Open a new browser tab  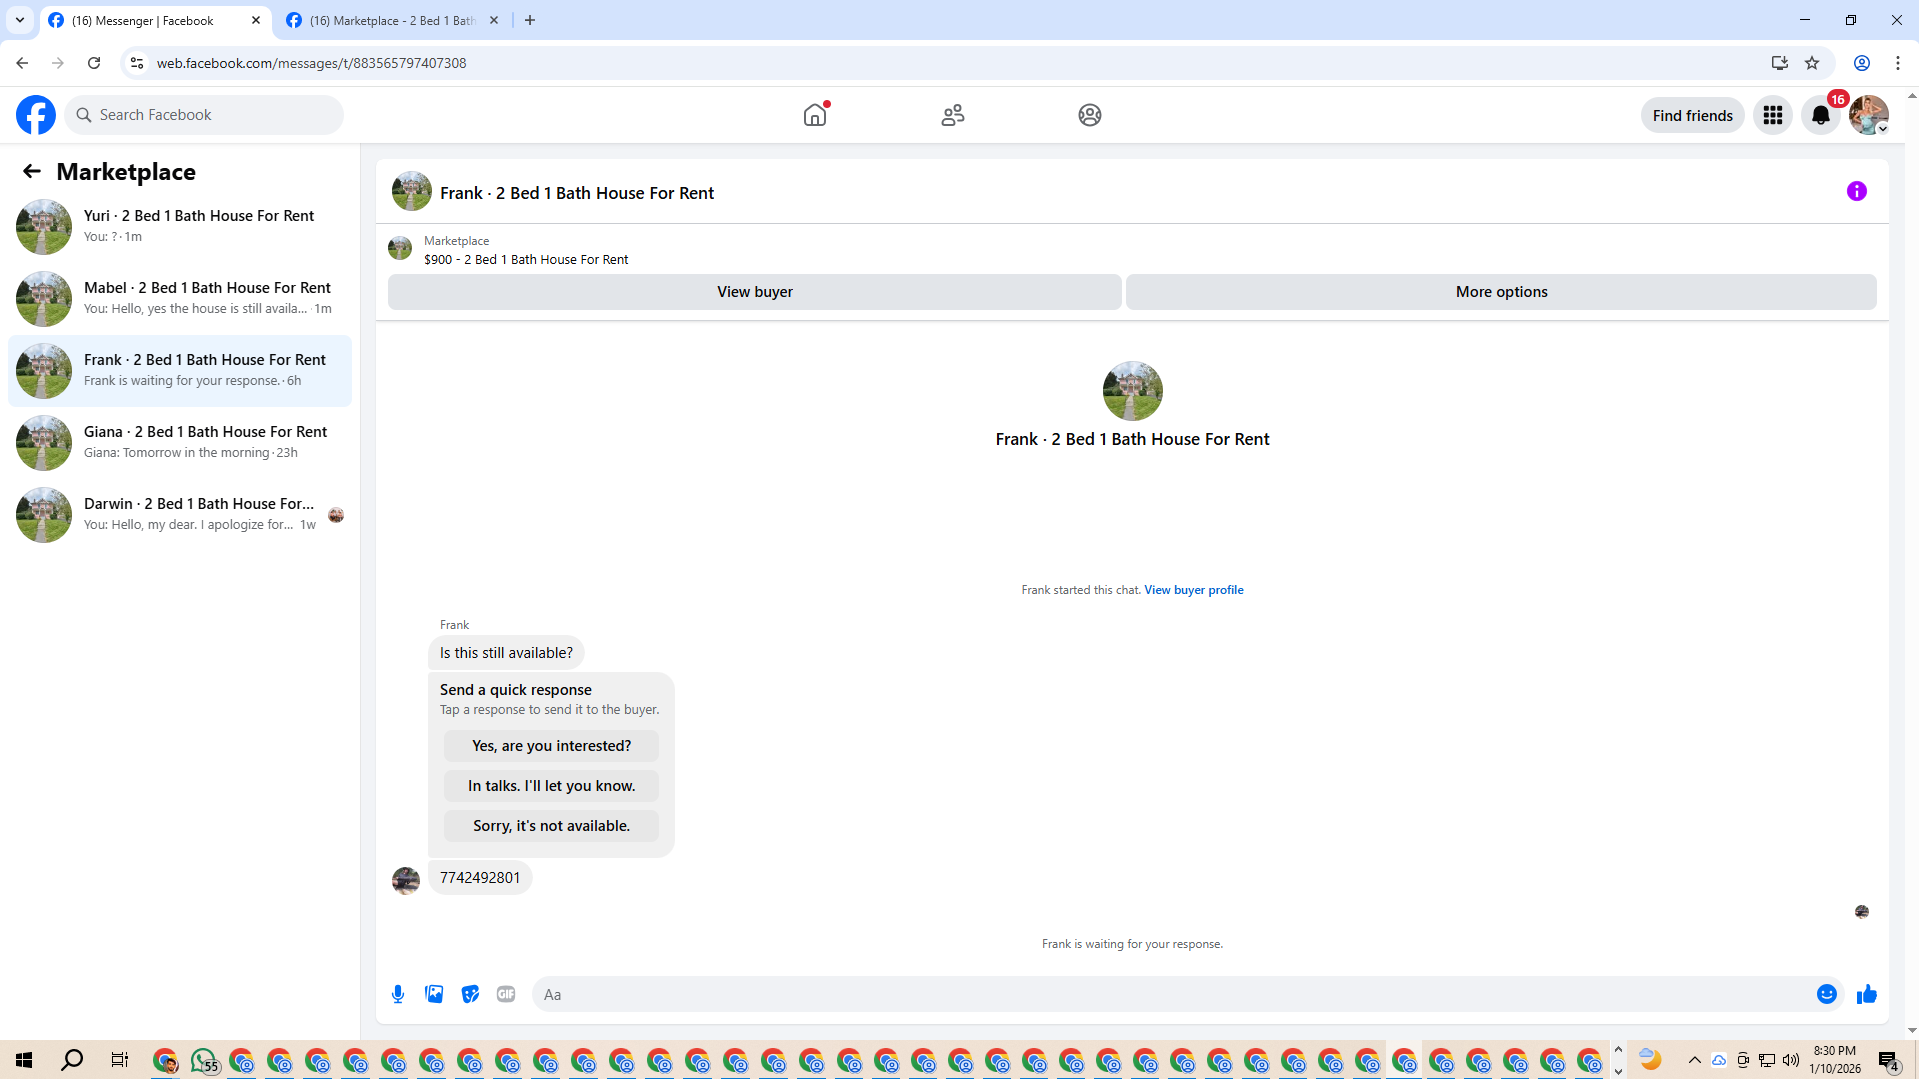pyautogui.click(x=530, y=20)
